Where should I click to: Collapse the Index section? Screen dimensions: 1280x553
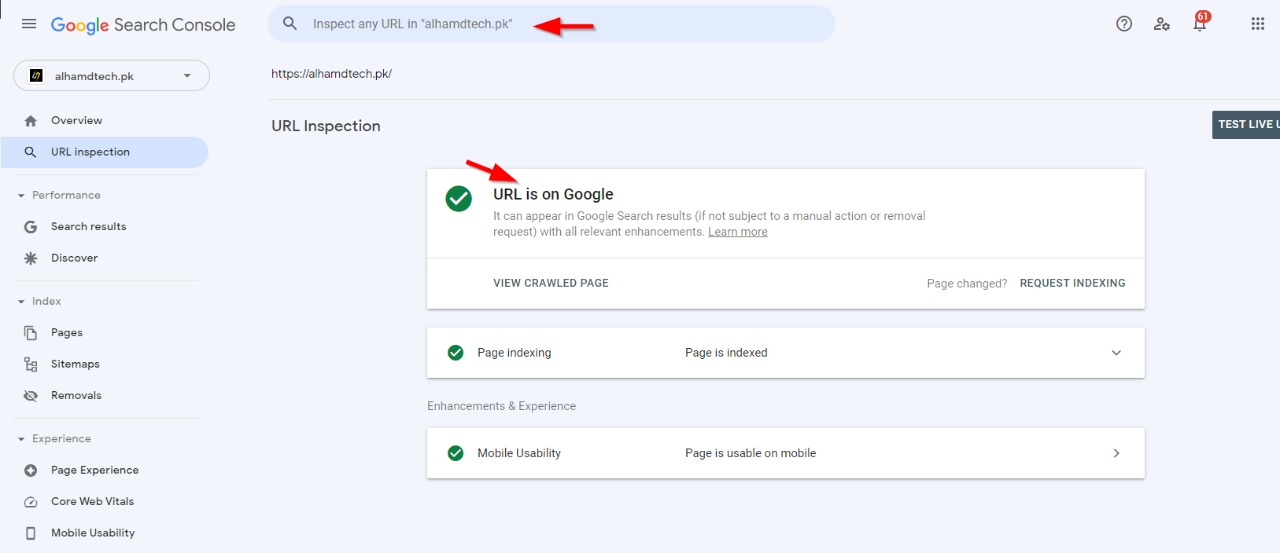[x=21, y=301]
